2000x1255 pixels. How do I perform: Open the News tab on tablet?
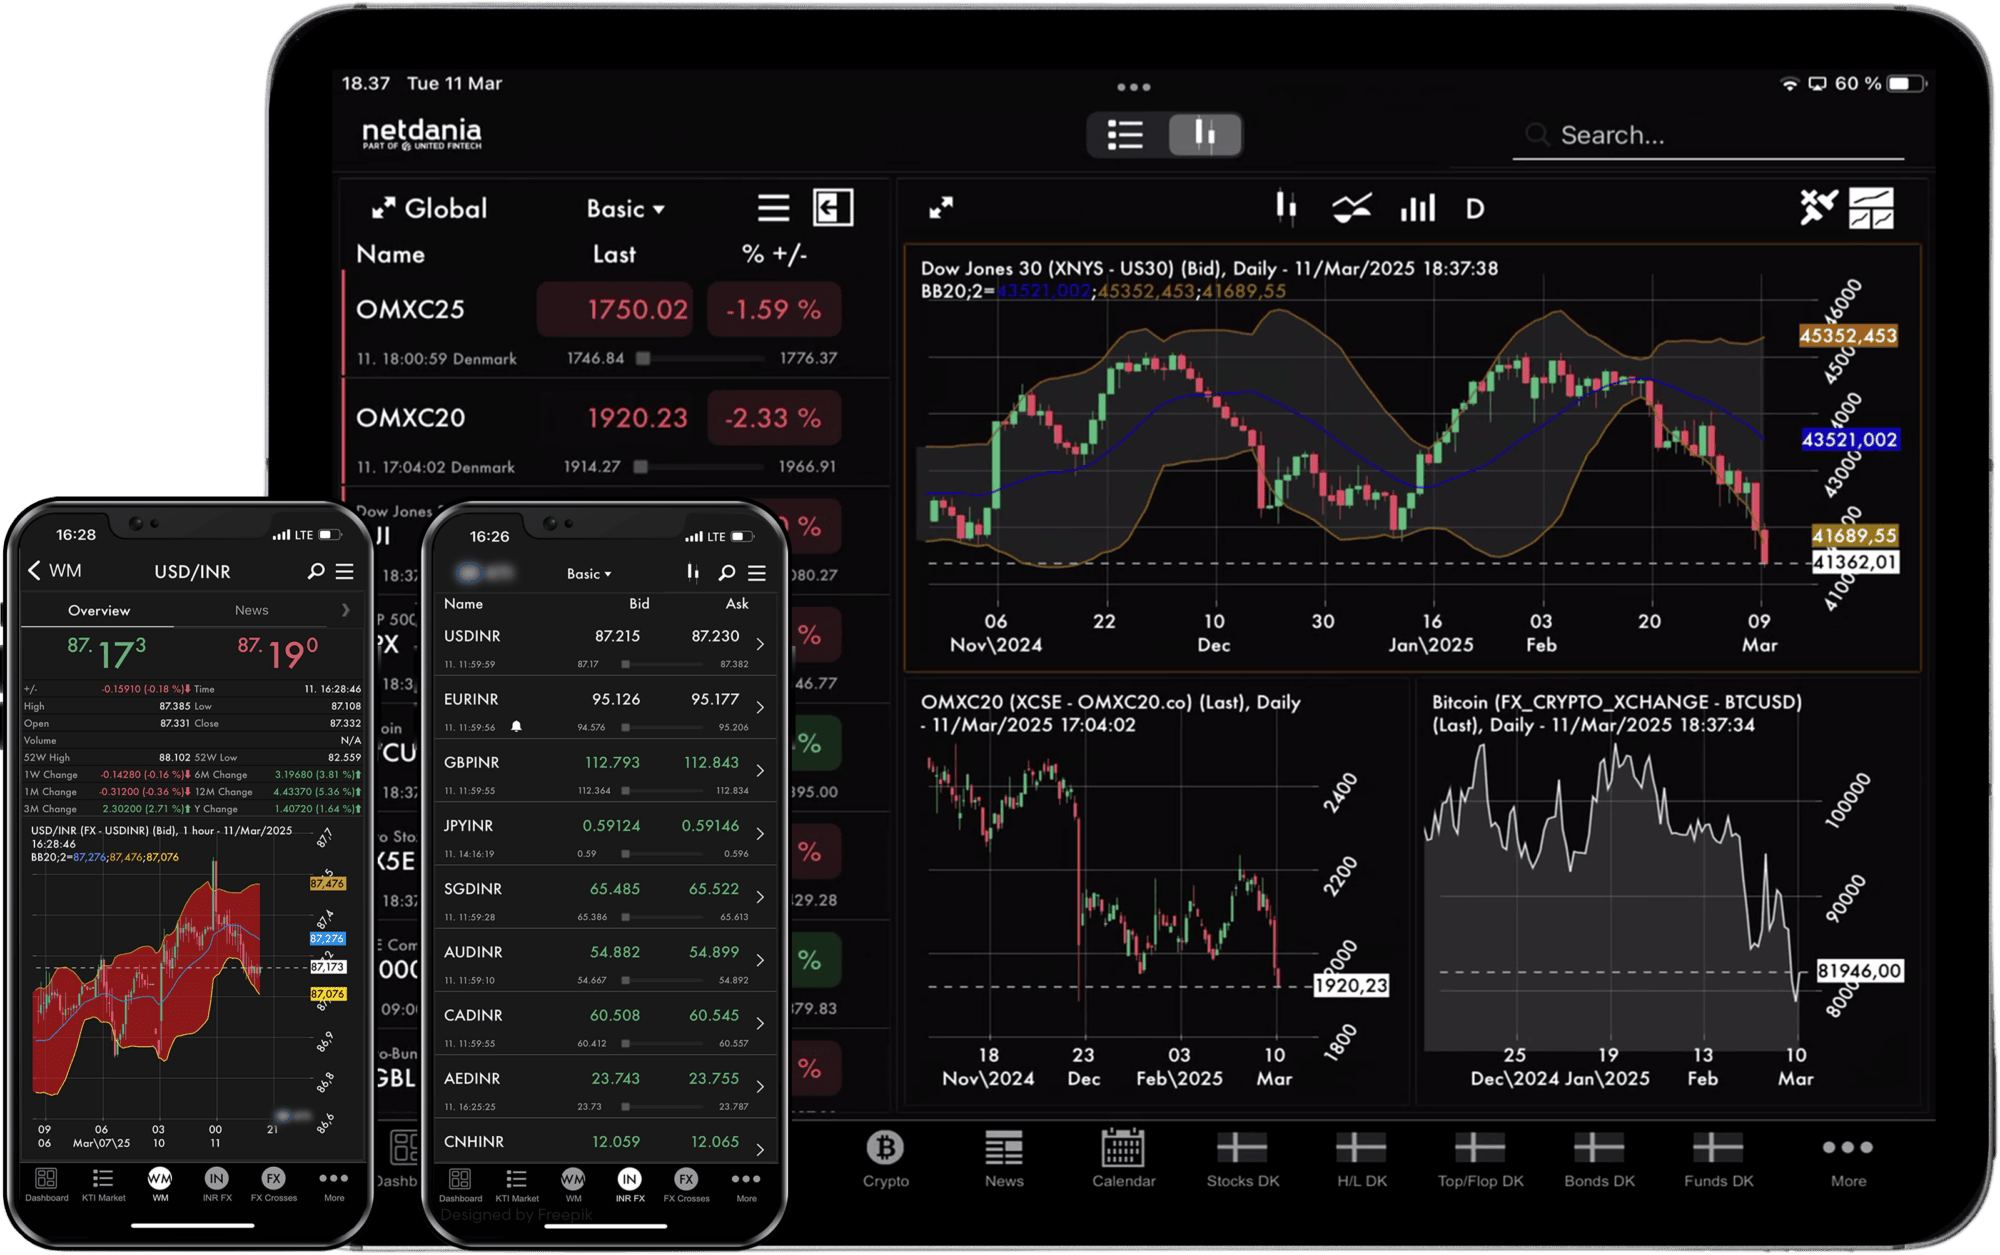point(1004,1159)
